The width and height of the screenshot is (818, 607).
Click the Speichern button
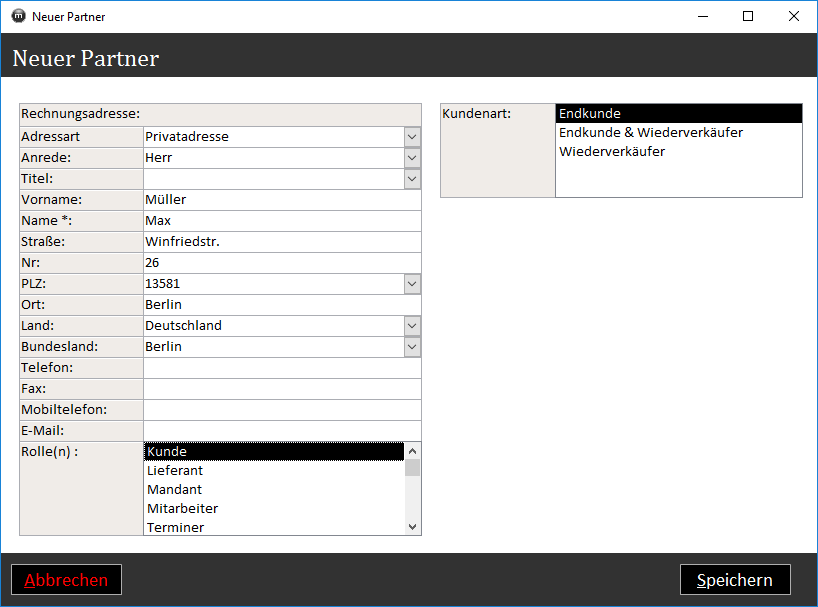[735, 580]
